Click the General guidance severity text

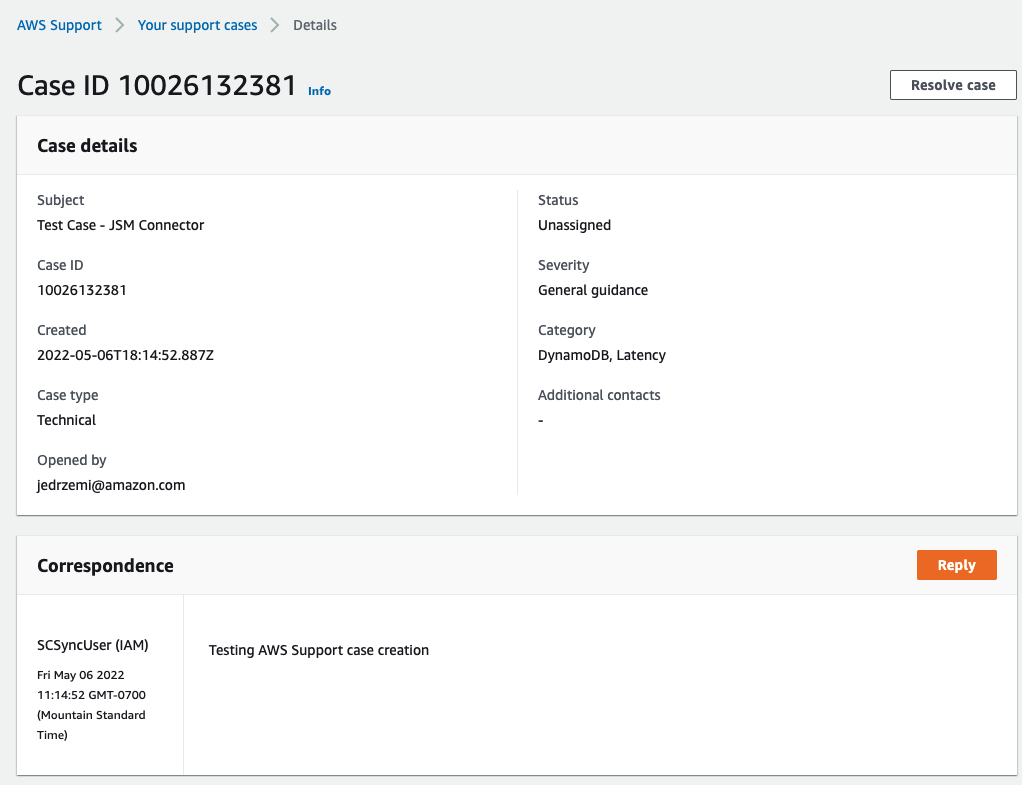[x=592, y=290]
